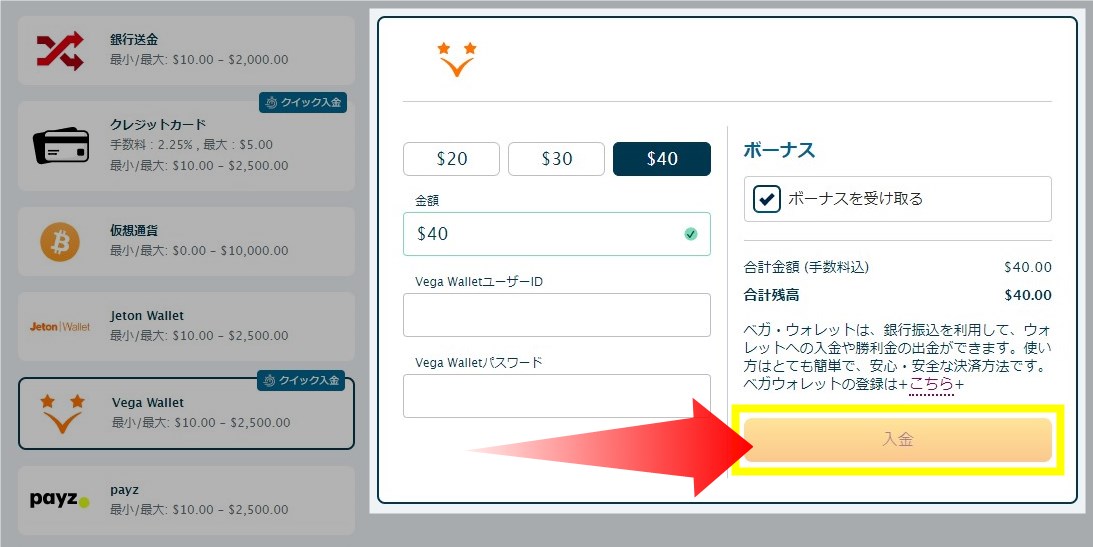Screen dimensions: 1093x547
Task: Toggle the ボーナスを受け取る checkbox
Action: (767, 199)
